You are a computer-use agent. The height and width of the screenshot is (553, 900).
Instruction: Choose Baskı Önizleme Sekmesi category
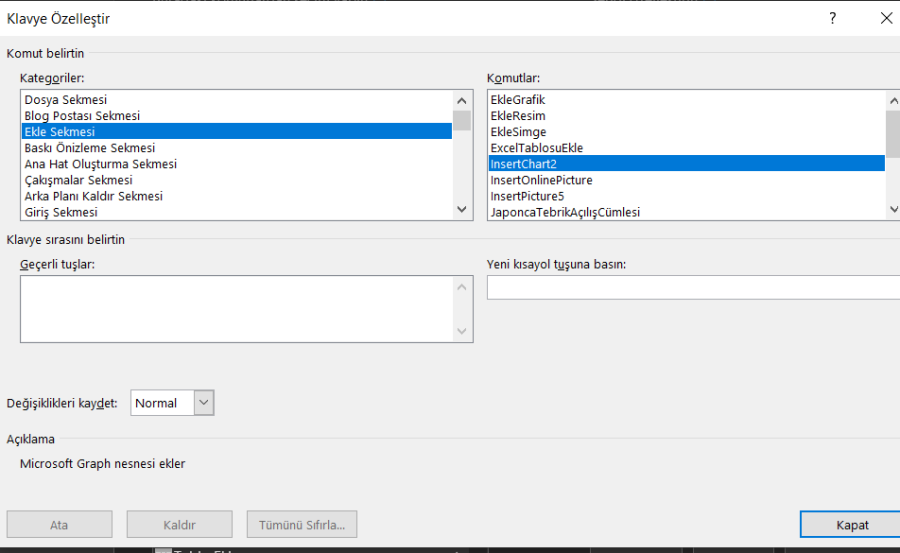89,148
